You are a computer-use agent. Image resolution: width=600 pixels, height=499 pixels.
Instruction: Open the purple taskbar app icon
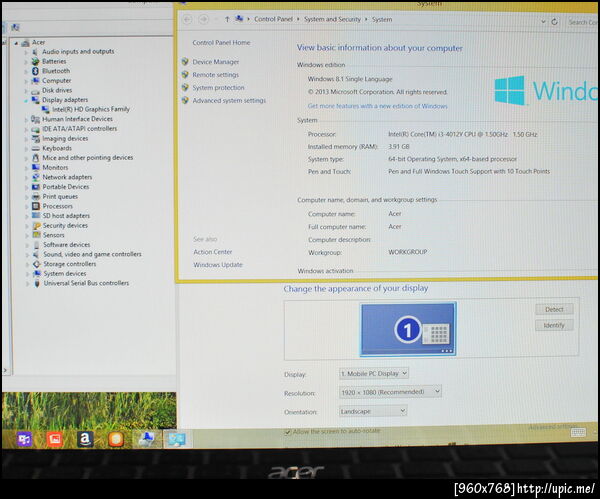24,439
